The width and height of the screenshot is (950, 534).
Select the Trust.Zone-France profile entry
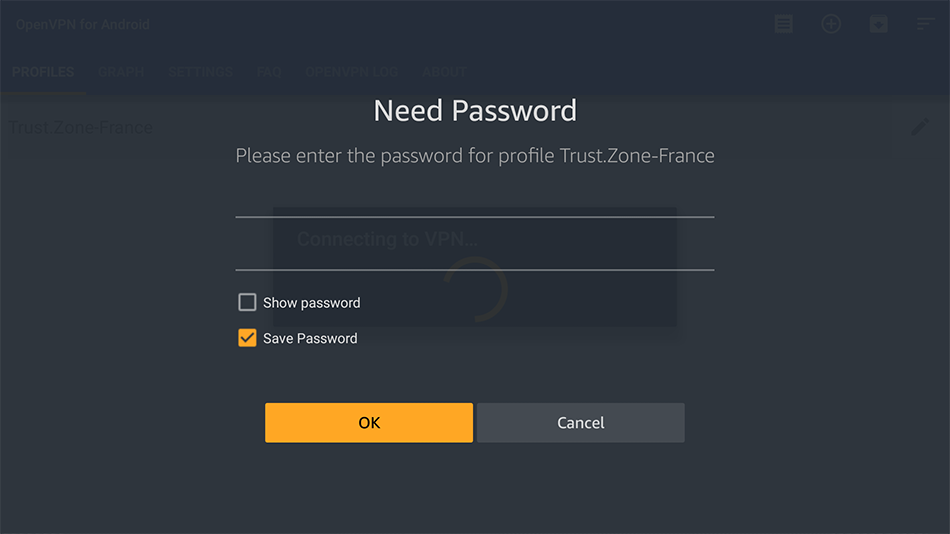pos(81,128)
